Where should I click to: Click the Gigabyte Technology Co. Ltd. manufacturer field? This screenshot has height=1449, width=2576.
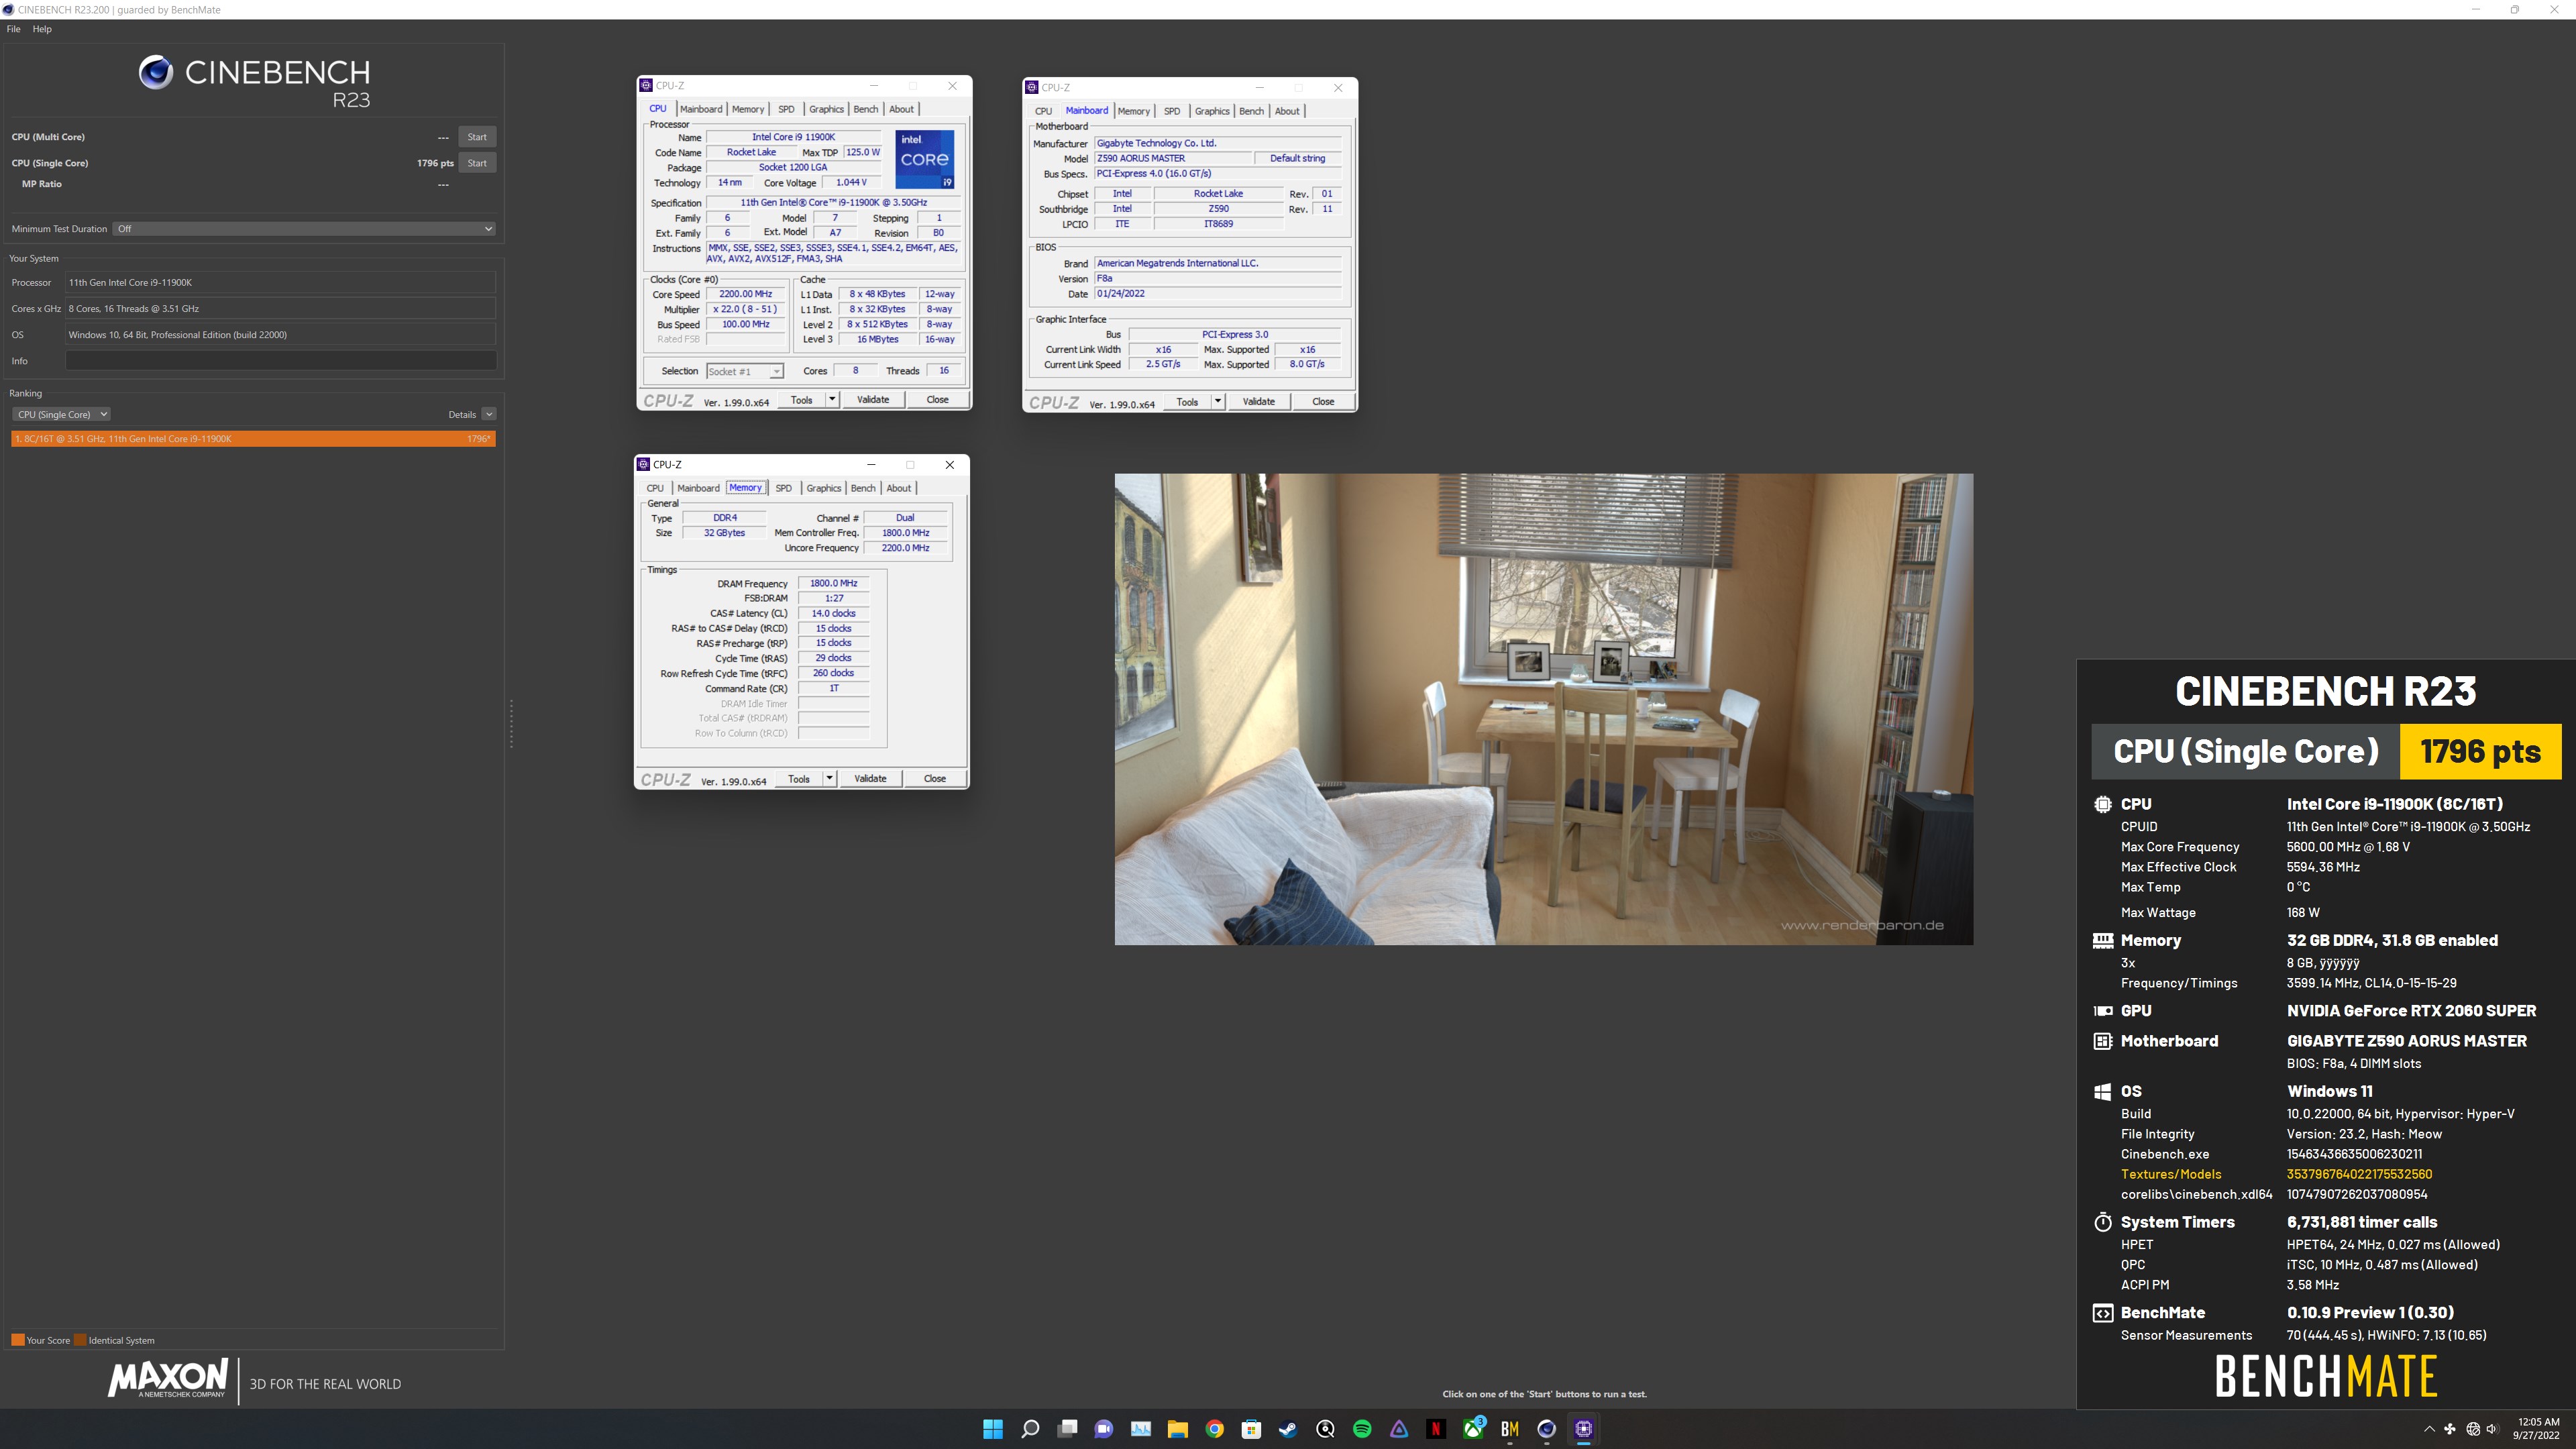coord(1217,143)
